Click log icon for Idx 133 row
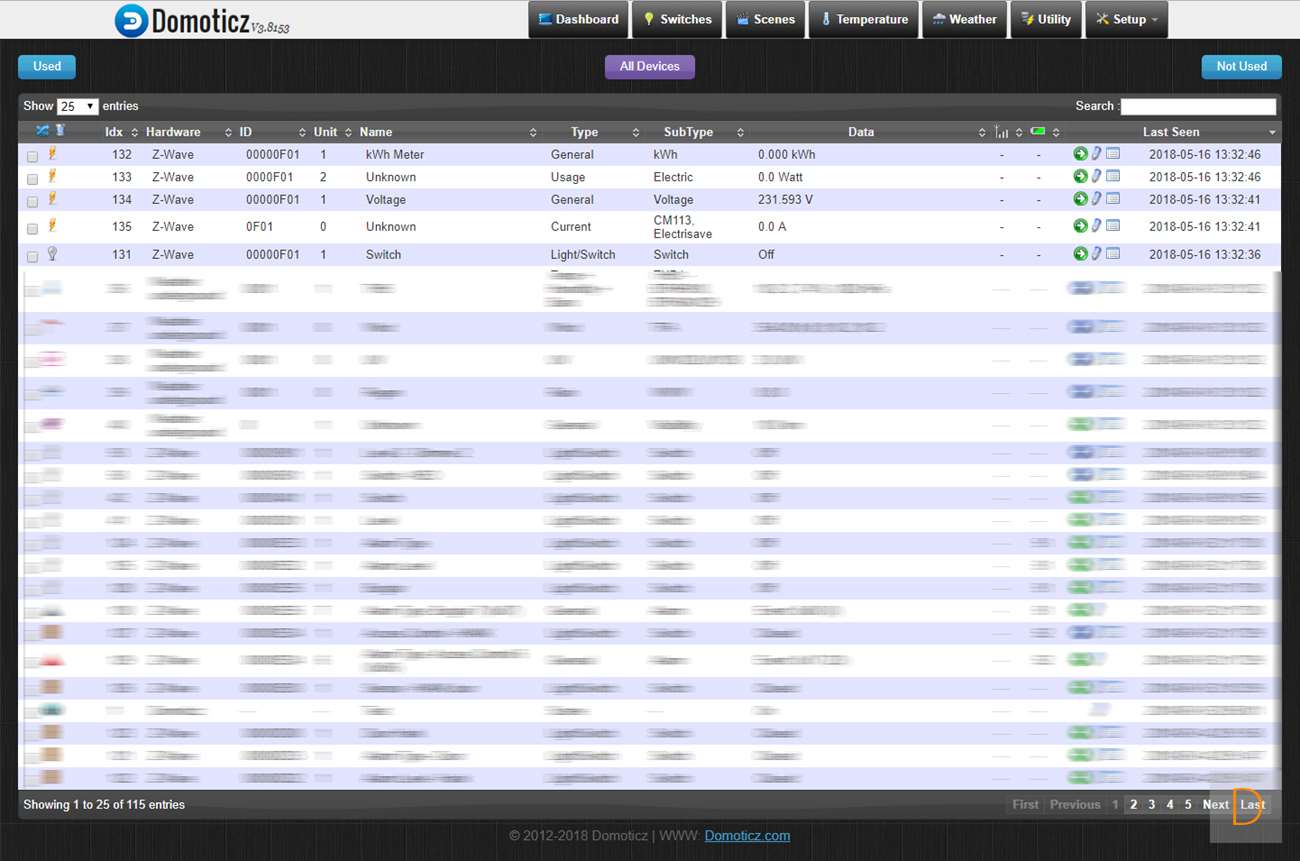The image size is (1300, 861). pyautogui.click(x=1113, y=177)
